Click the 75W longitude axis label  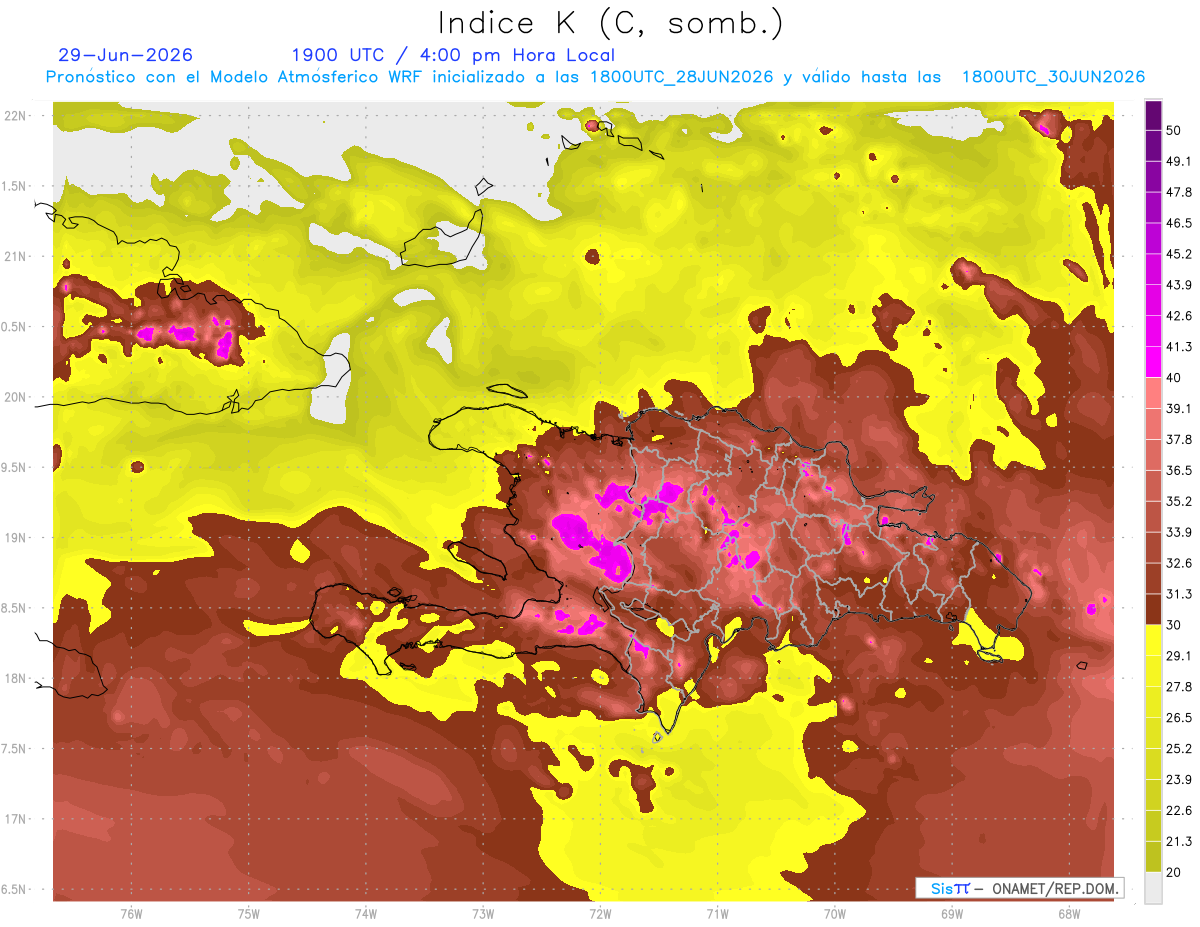248,913
